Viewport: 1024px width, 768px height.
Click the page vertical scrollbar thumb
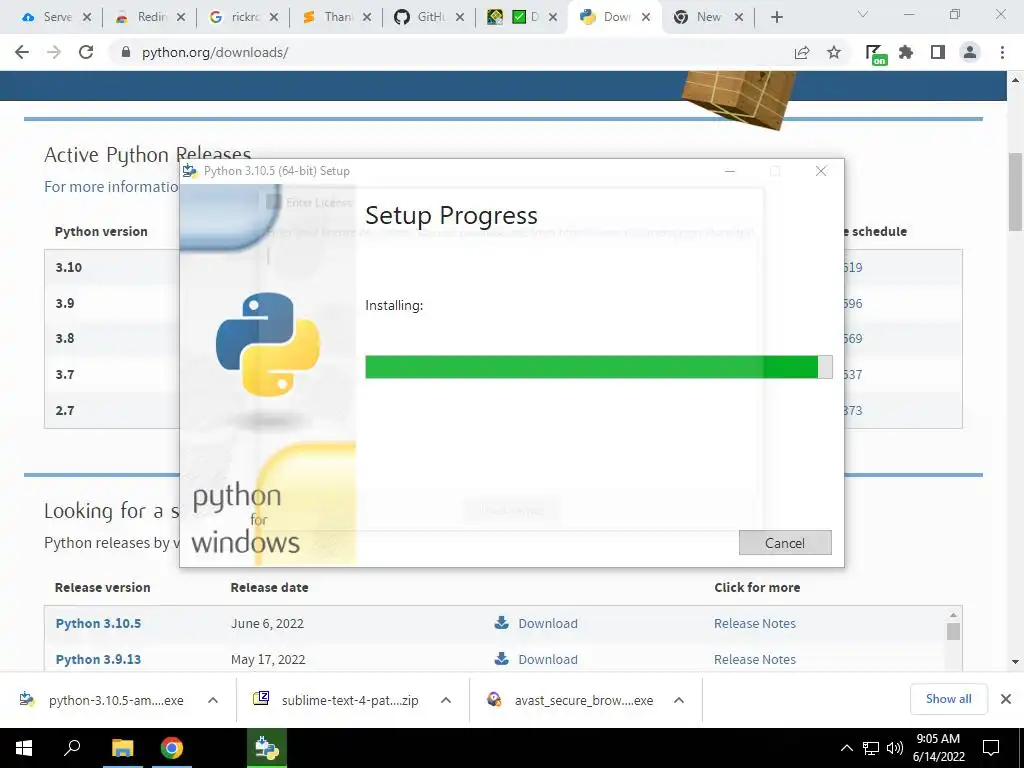pyautogui.click(x=1016, y=192)
